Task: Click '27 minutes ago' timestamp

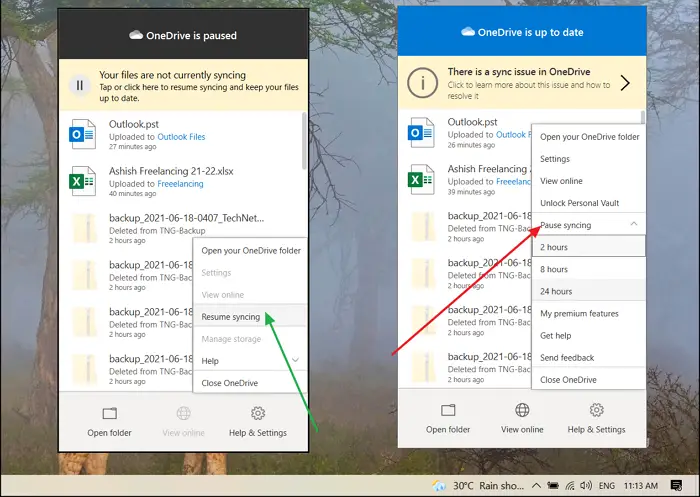Action: coord(133,146)
